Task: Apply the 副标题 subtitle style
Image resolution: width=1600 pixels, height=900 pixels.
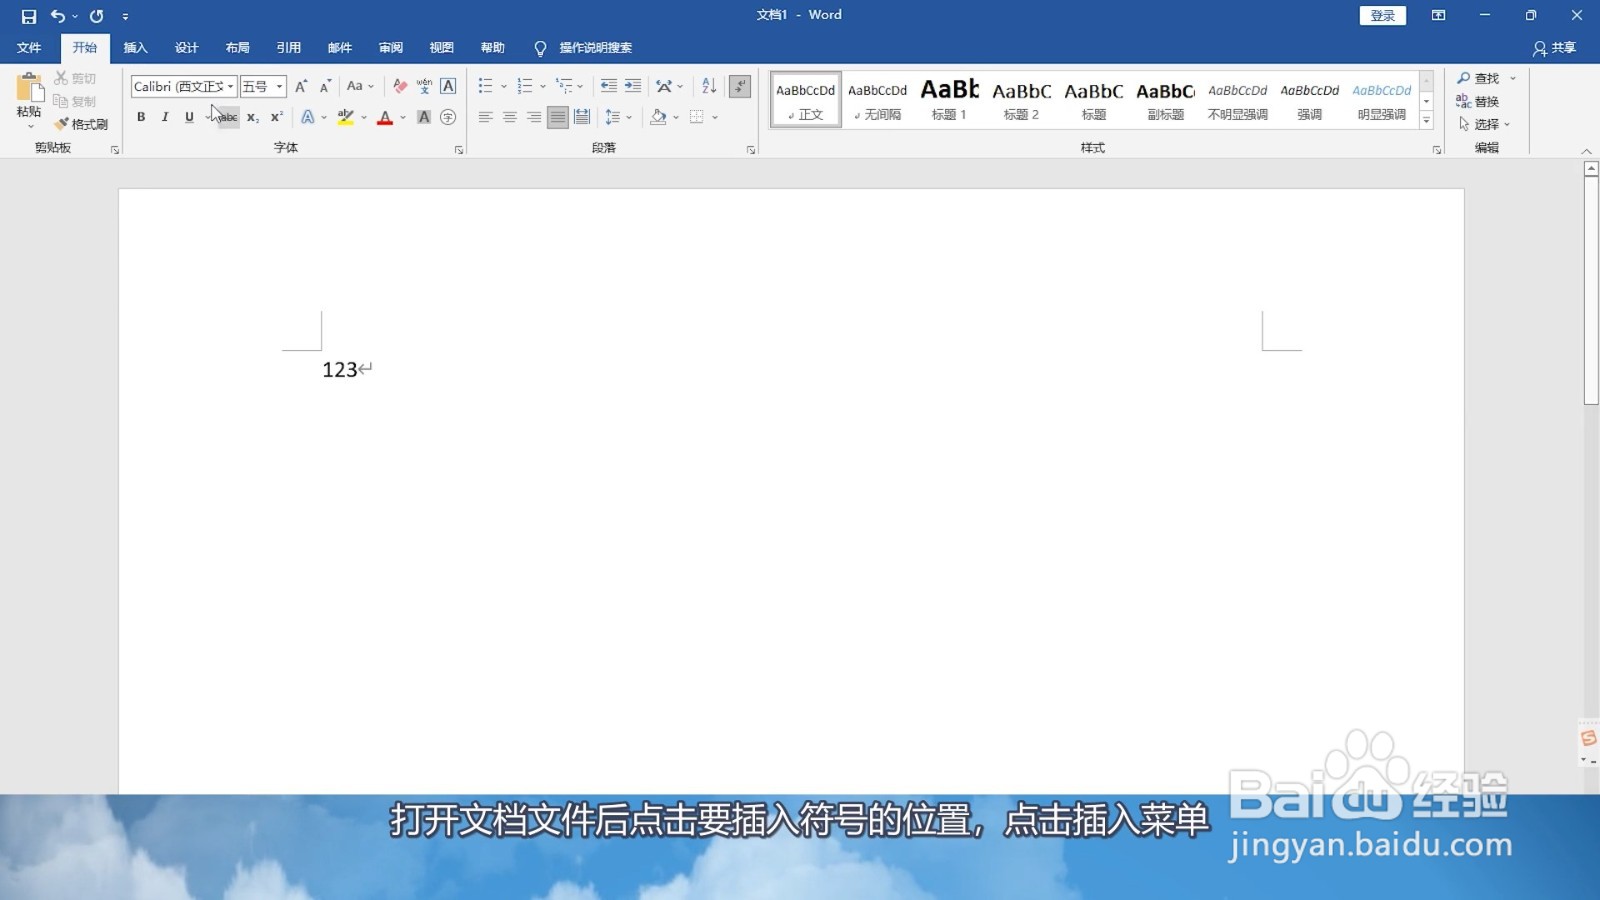Action: [x=1165, y=100]
